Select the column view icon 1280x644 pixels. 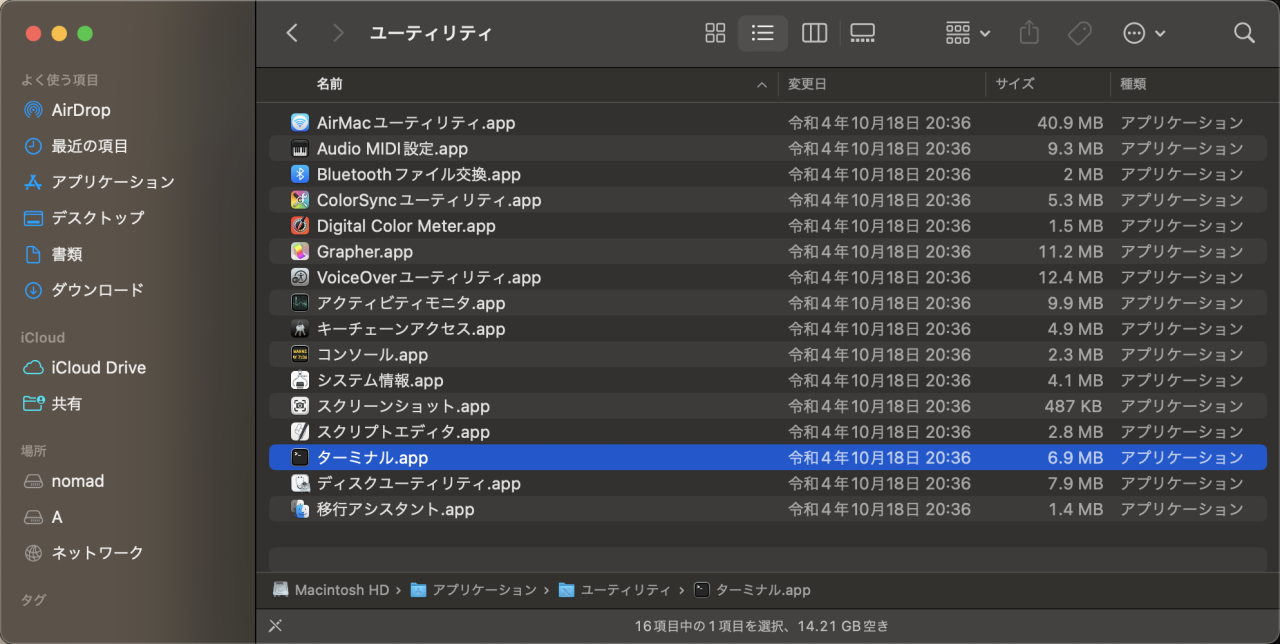click(x=814, y=33)
